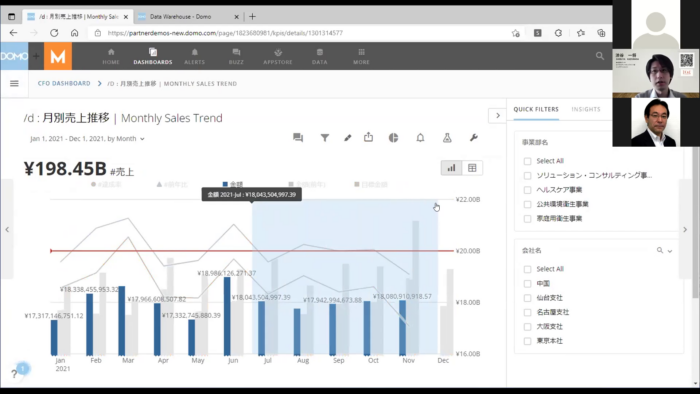Toggle 金額 legend series
The width and height of the screenshot is (700, 394).
[x=233, y=184]
